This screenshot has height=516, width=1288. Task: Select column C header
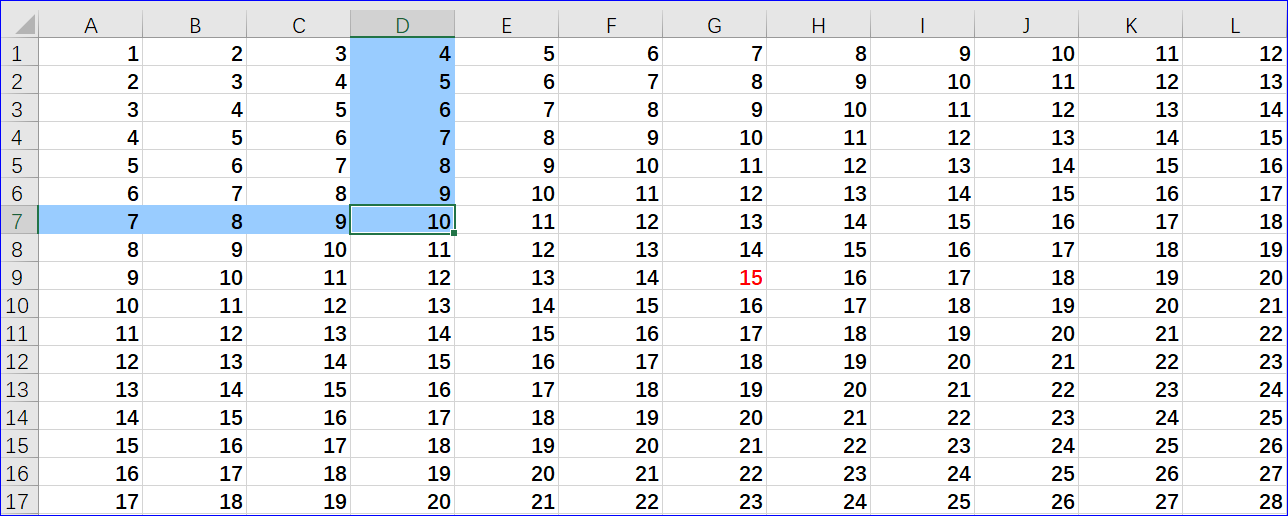click(x=299, y=26)
